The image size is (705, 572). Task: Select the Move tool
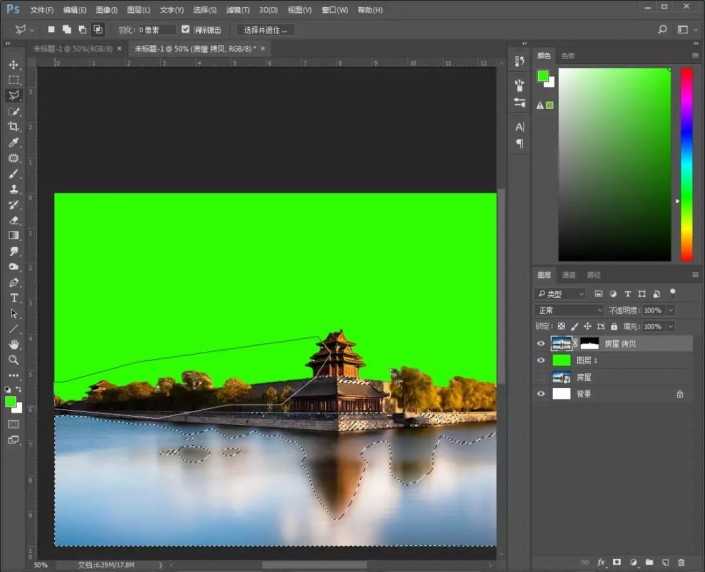[14, 64]
